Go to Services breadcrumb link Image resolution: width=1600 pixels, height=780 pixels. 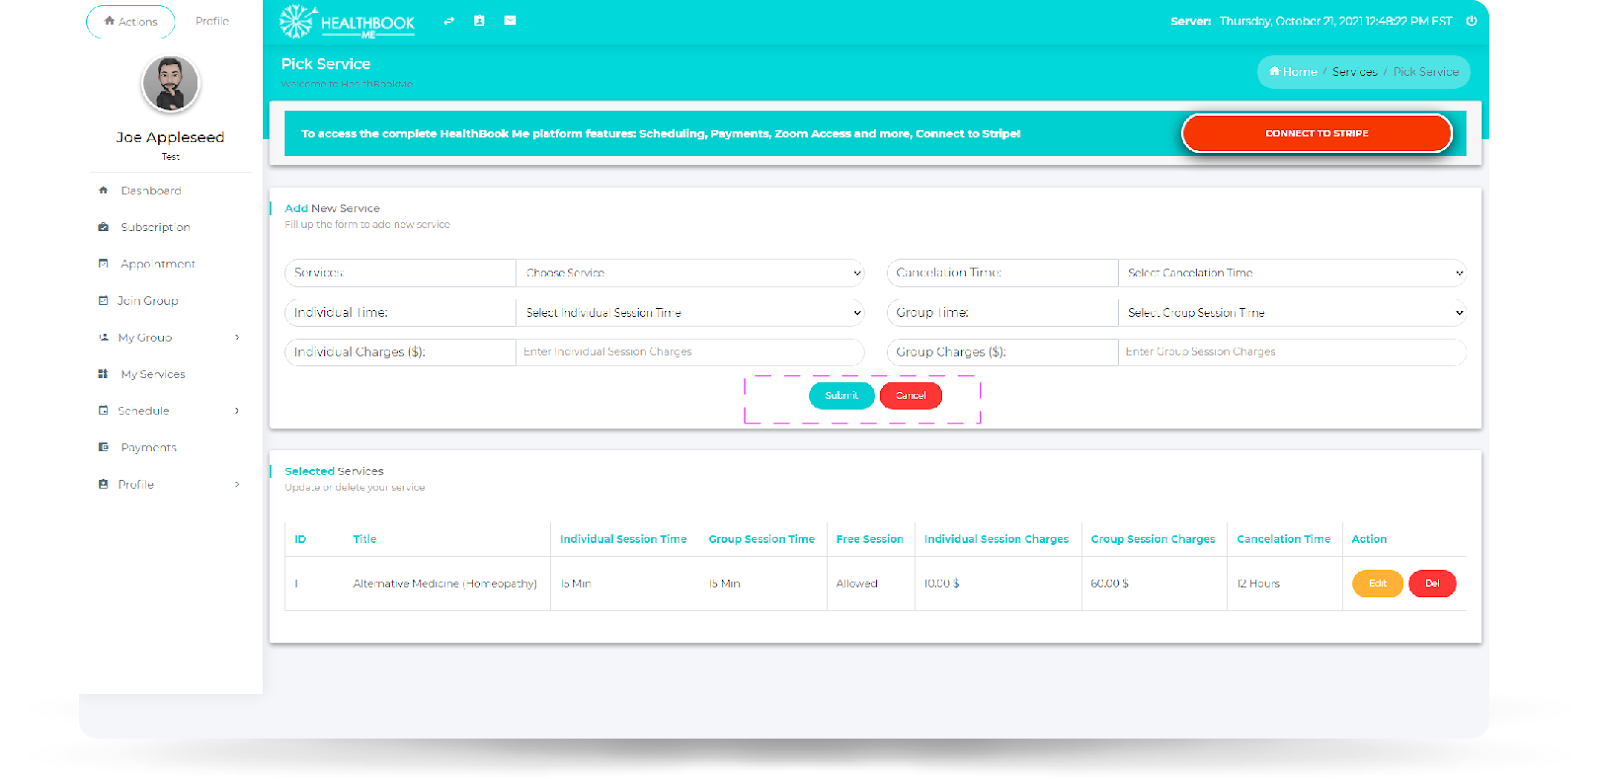click(1354, 72)
